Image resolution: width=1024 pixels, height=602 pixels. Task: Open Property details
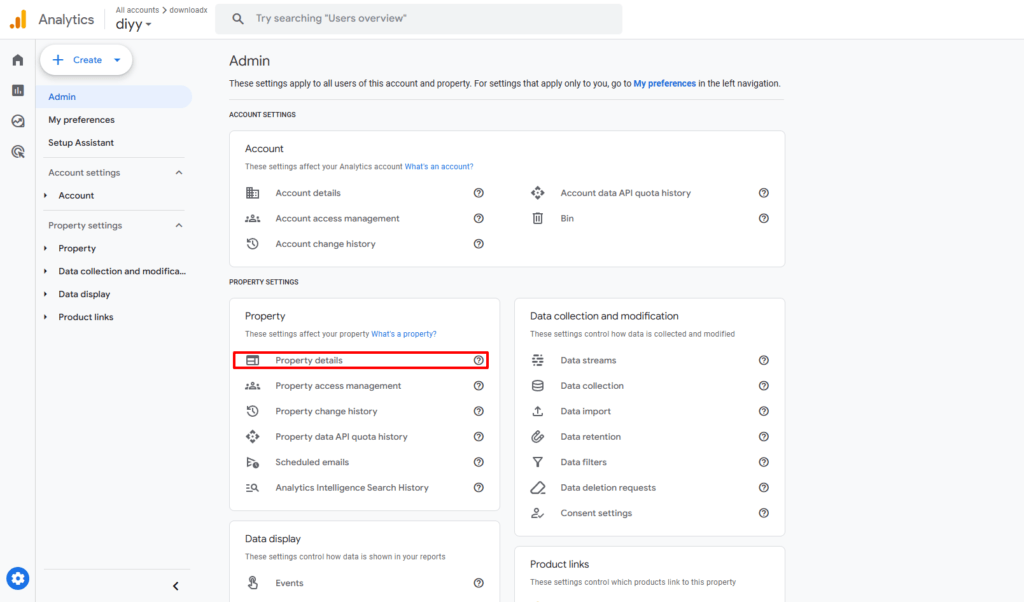tap(360, 360)
